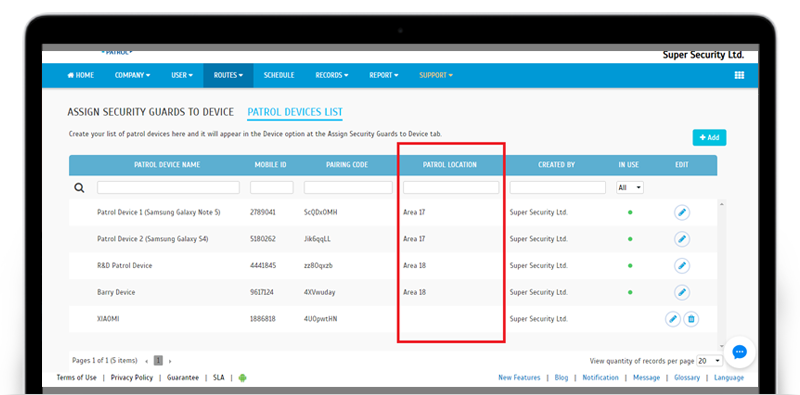Expand the REPORT menu

(384, 75)
